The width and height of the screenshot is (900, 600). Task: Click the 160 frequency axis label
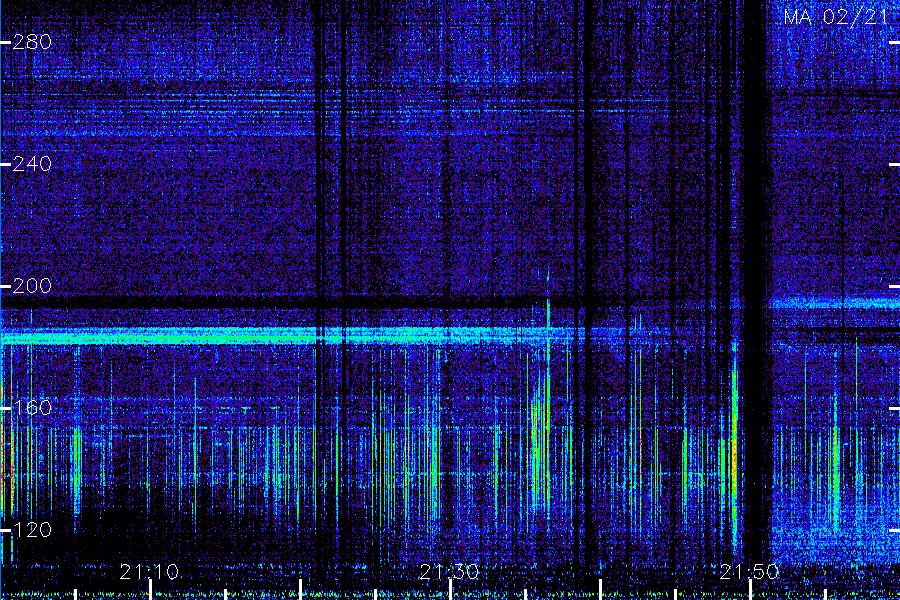coord(32,408)
